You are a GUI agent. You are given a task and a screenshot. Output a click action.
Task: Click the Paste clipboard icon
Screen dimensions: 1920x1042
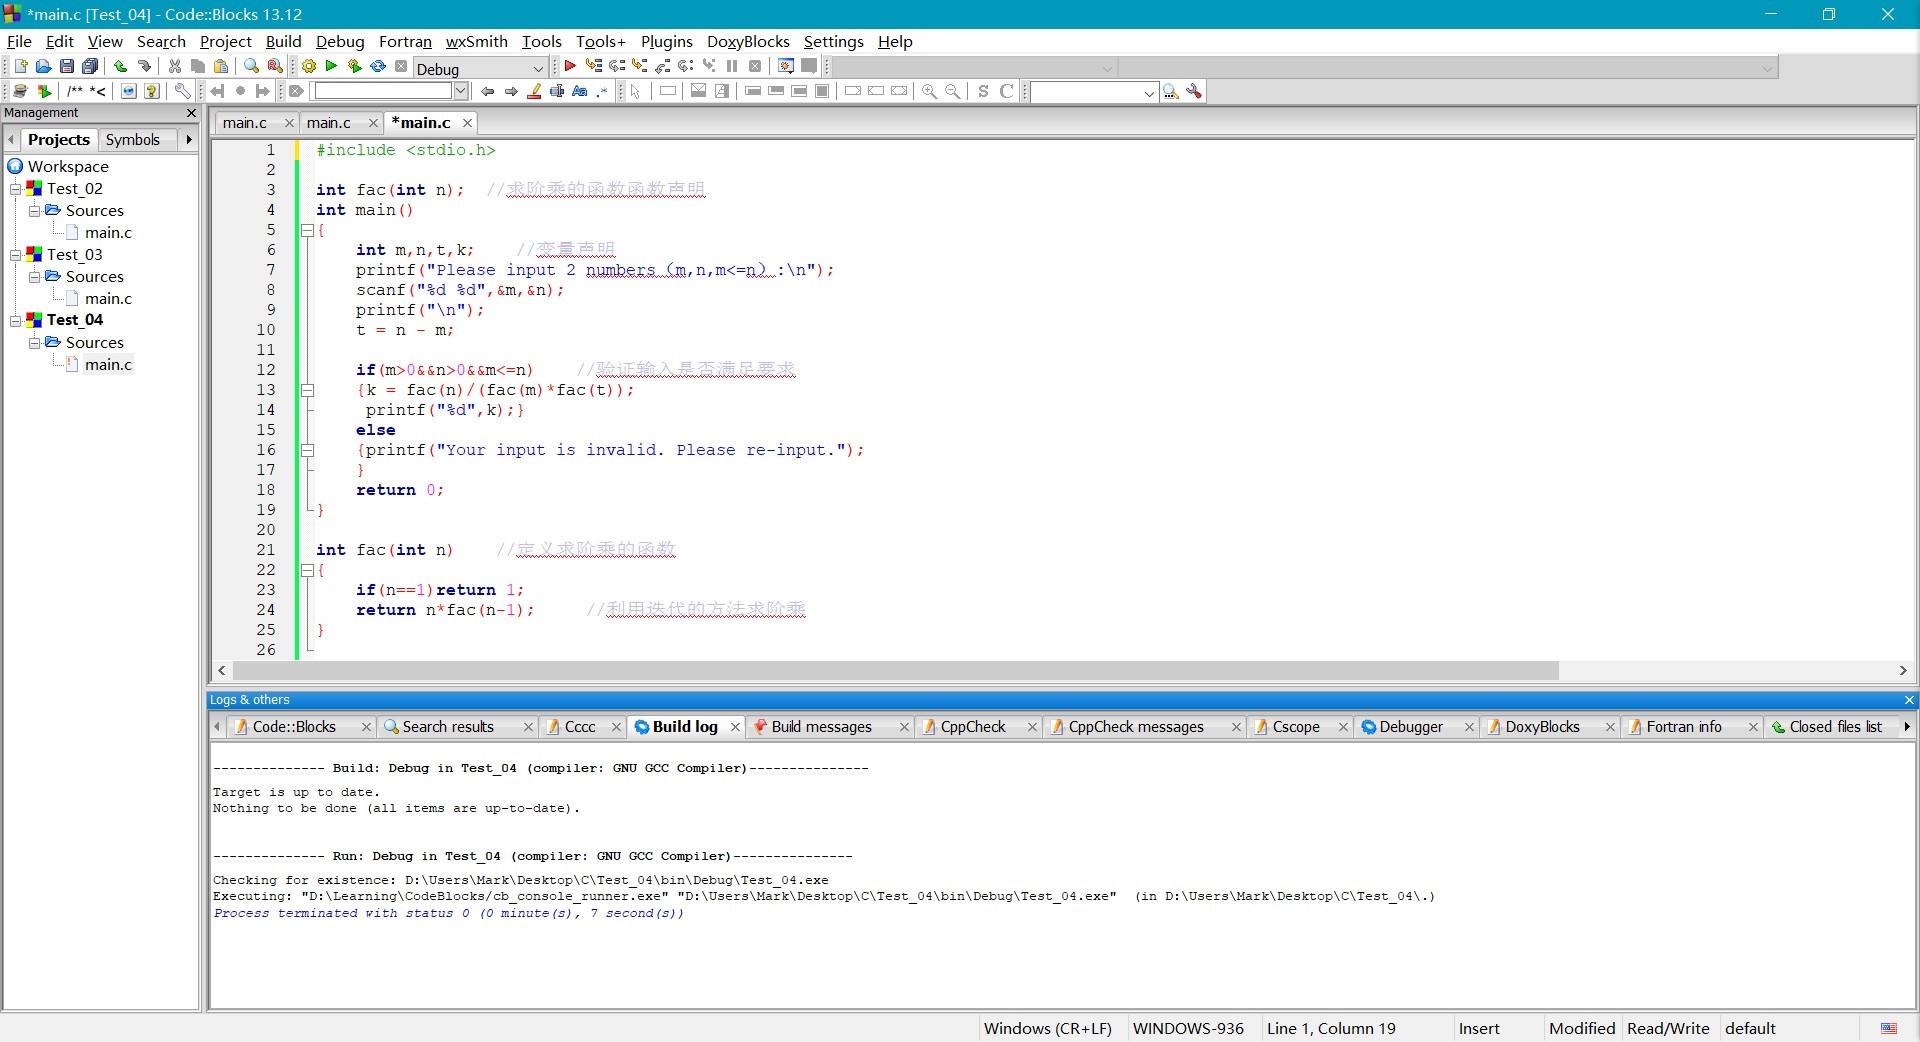coord(221,66)
